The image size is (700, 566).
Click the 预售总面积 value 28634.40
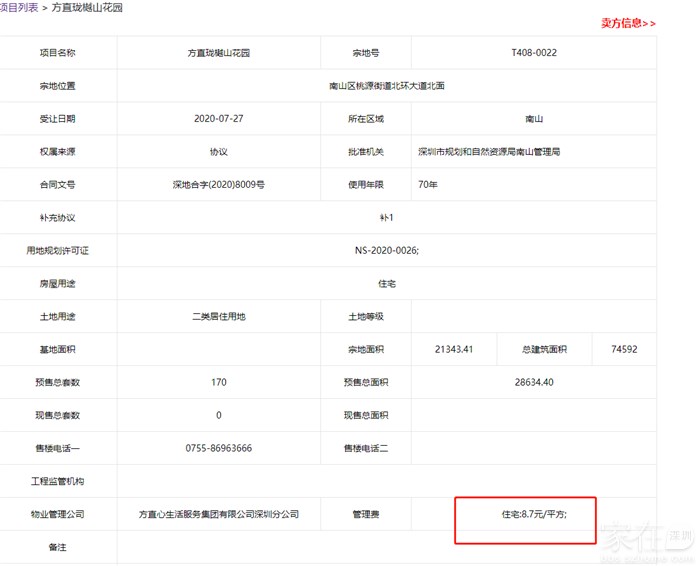(534, 383)
